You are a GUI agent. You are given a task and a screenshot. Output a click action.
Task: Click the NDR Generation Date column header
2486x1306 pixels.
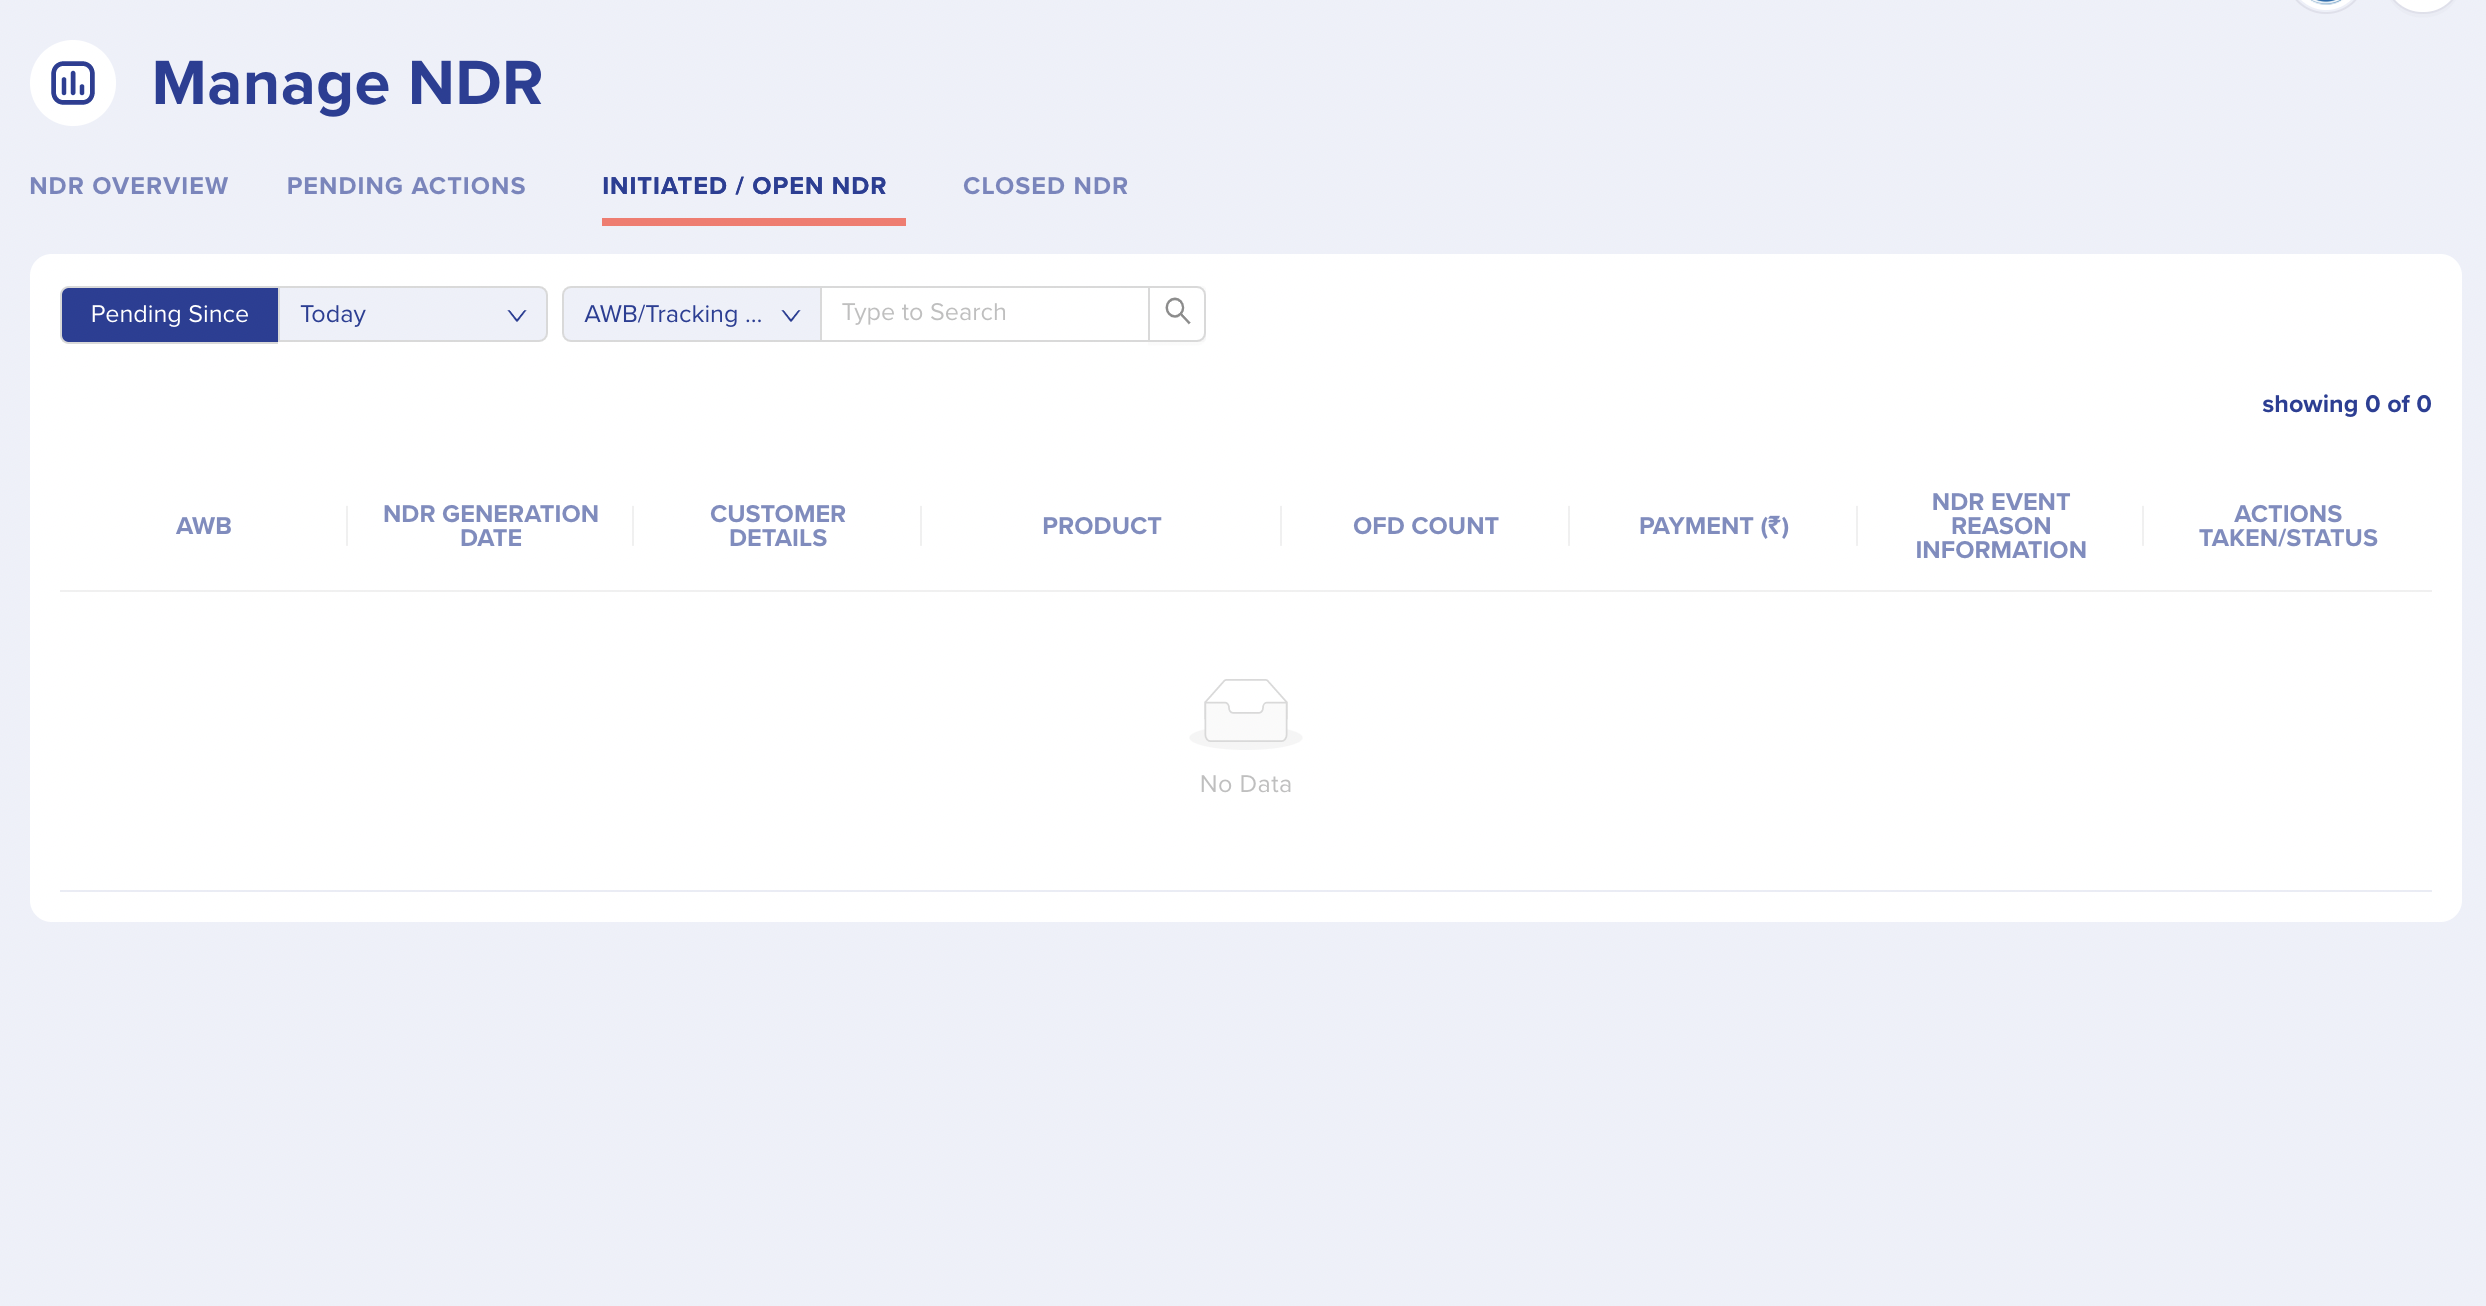coord(491,525)
